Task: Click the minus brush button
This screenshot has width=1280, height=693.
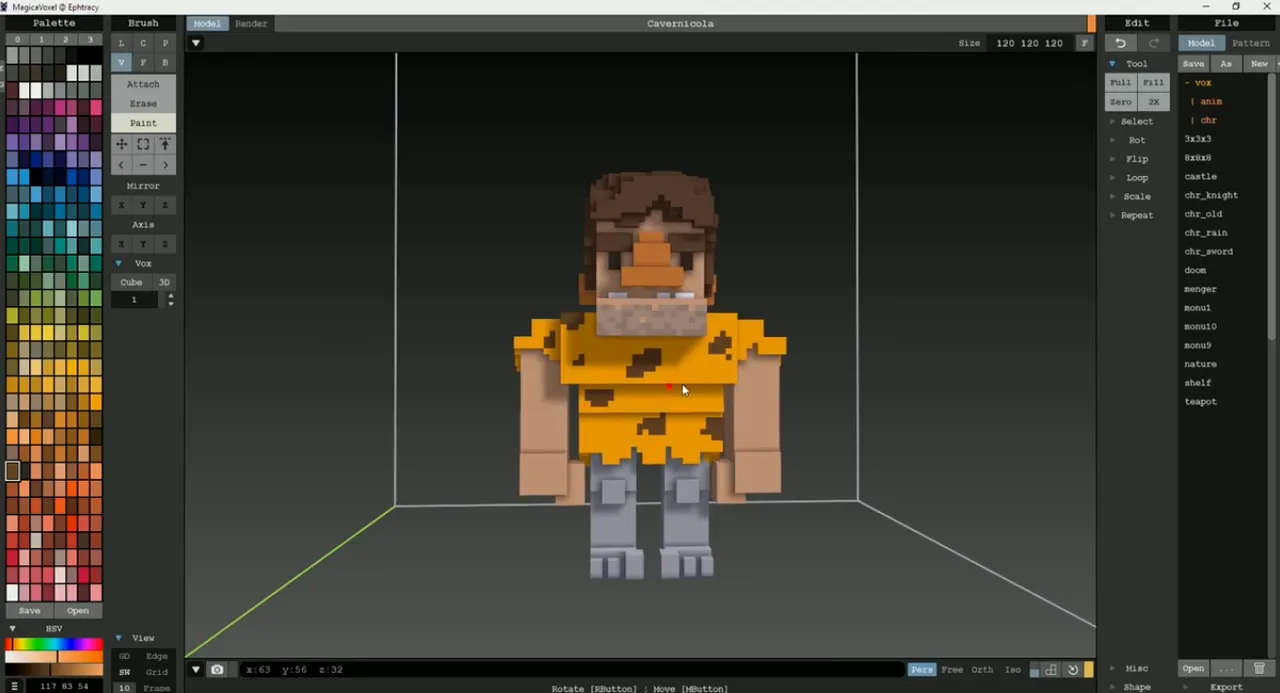Action: pyautogui.click(x=143, y=165)
